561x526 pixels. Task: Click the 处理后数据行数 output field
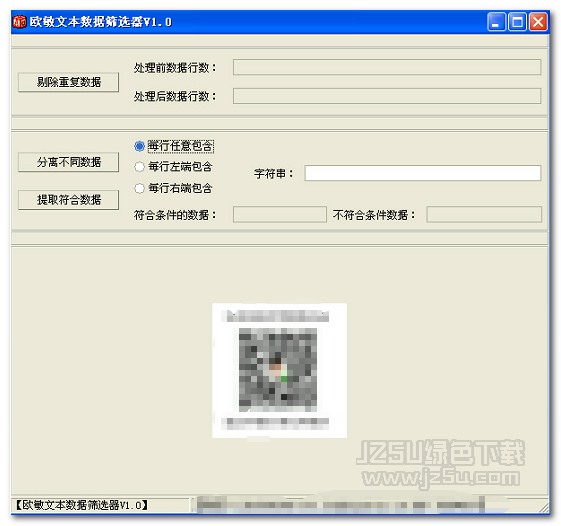click(387, 96)
